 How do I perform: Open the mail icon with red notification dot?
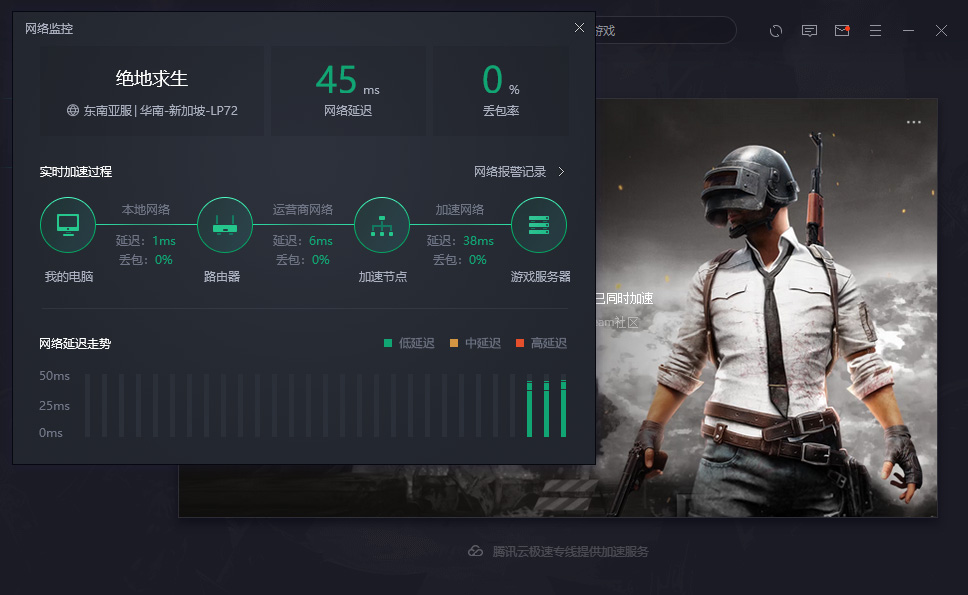(842, 31)
